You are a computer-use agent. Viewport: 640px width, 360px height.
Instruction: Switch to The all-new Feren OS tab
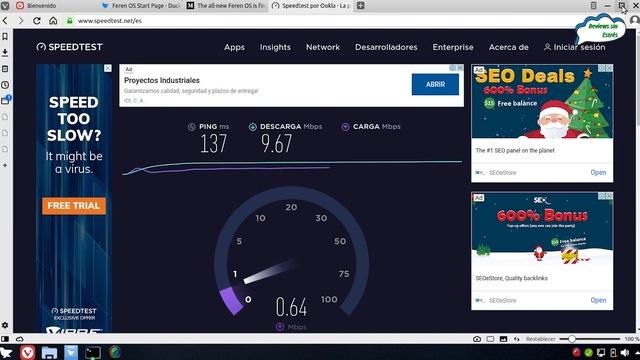[x=226, y=6]
